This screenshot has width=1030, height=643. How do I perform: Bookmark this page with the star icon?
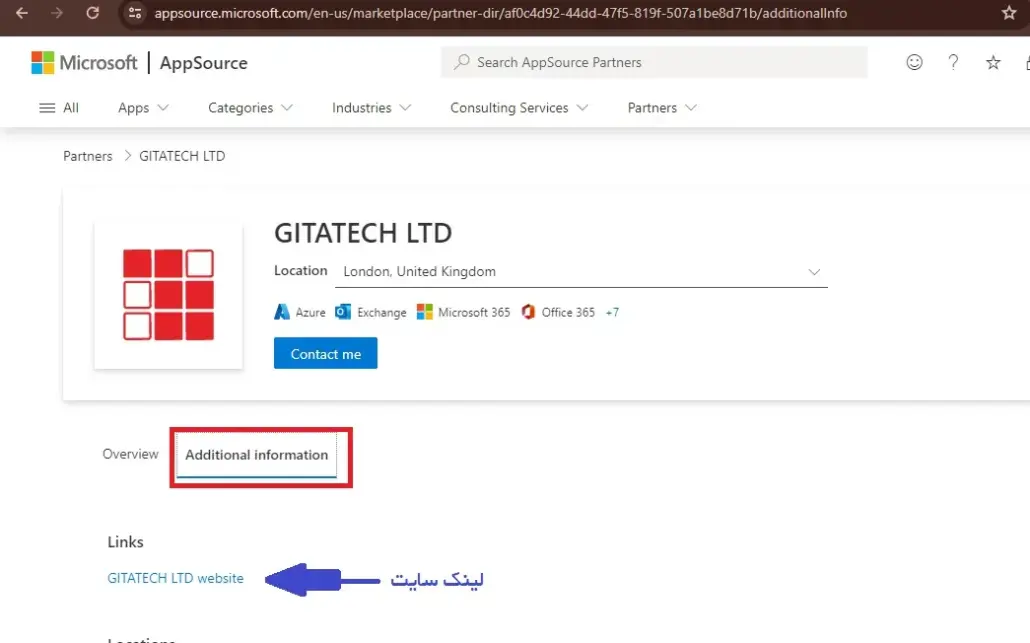1009,12
